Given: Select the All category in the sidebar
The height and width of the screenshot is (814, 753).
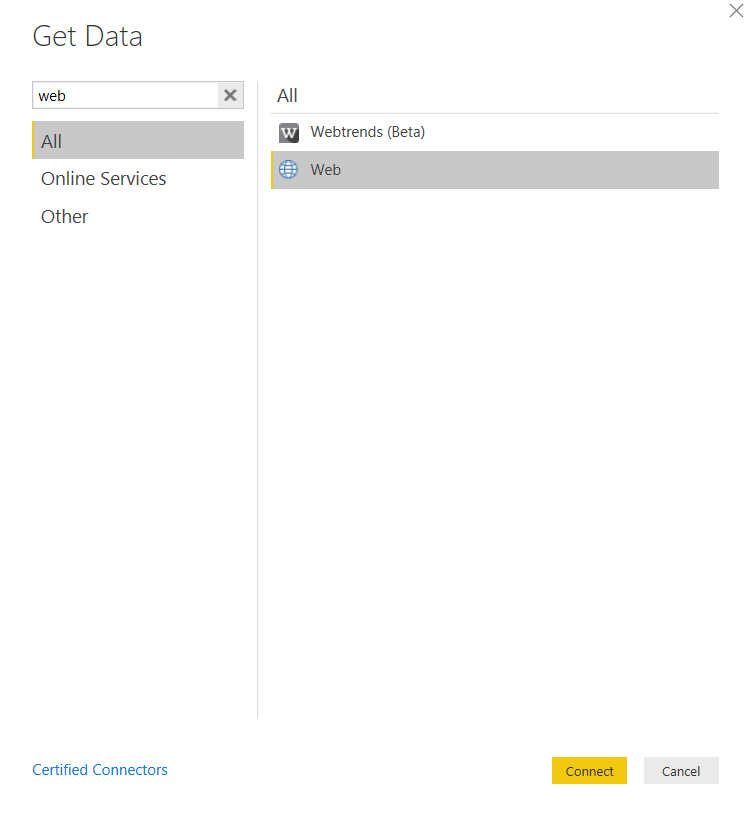Looking at the screenshot, I should coord(138,140).
